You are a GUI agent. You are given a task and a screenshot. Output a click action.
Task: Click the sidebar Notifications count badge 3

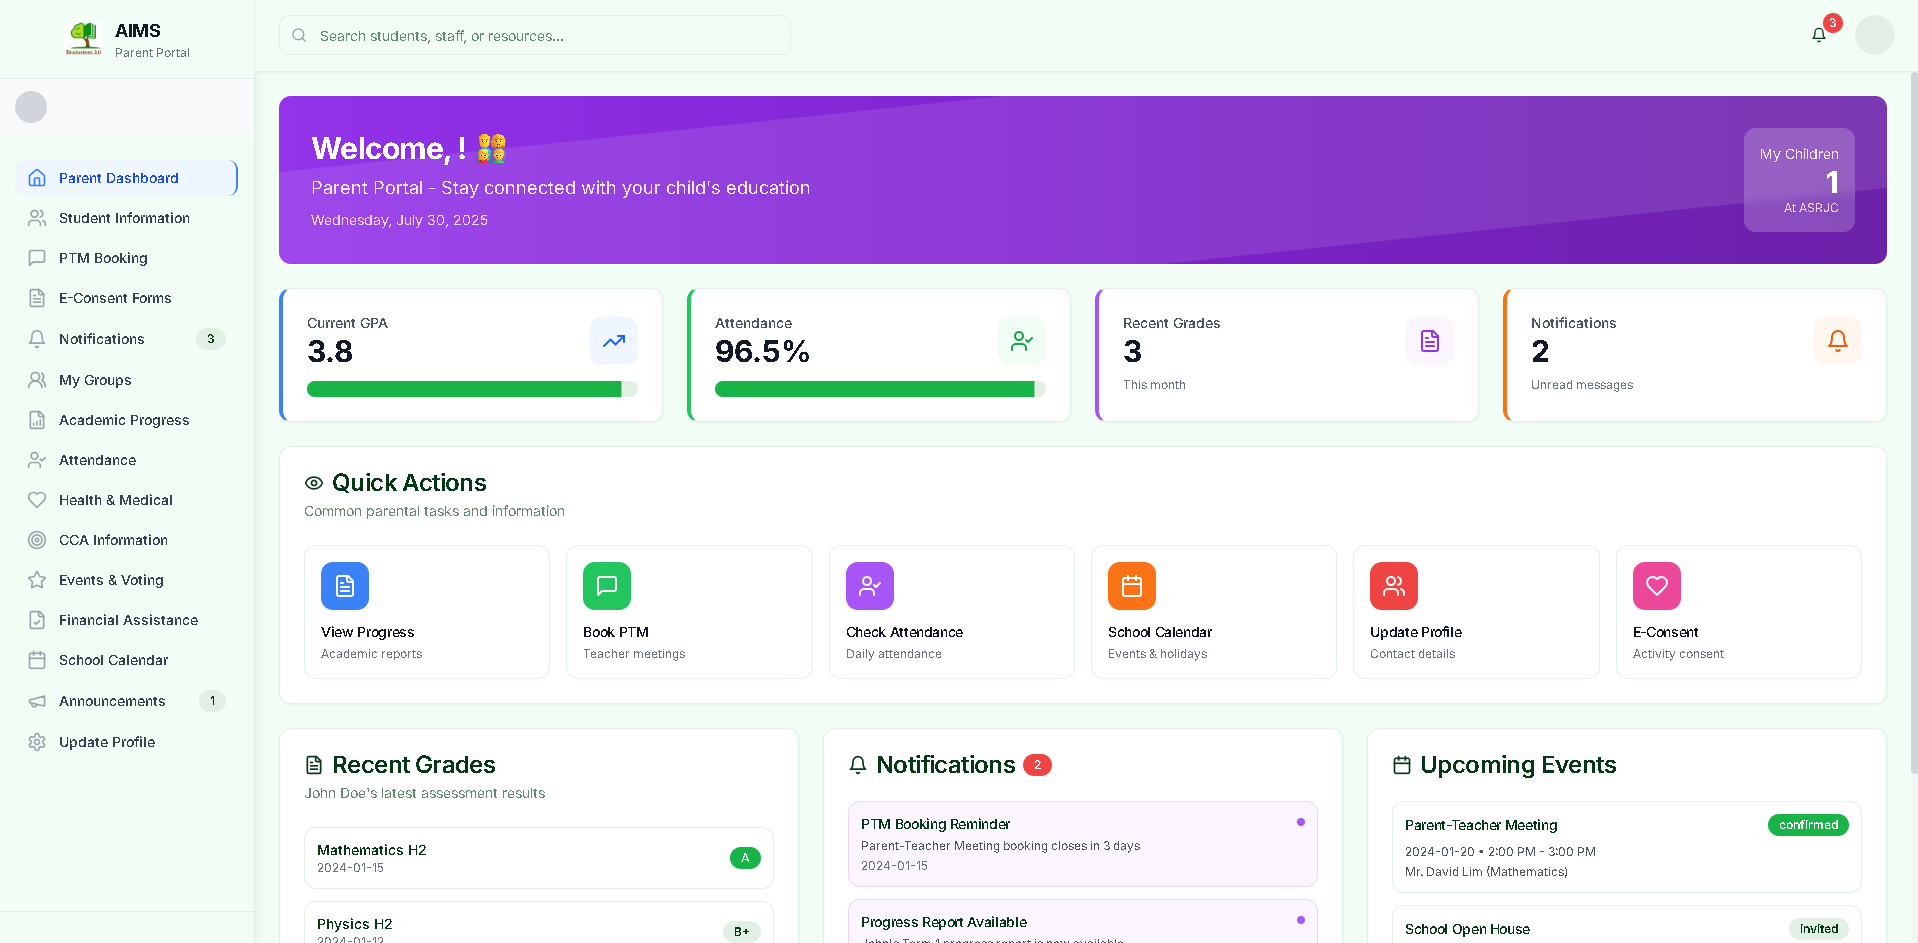pos(210,339)
